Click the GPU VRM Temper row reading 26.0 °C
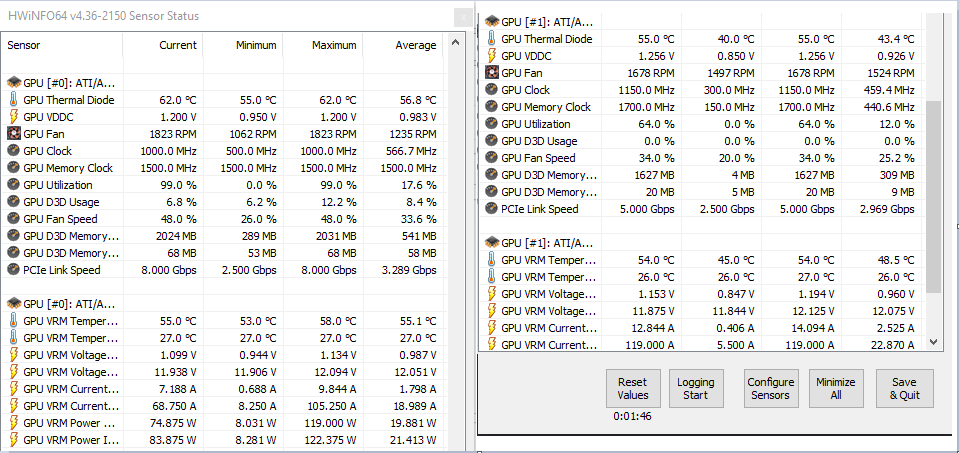959x453 pixels. click(703, 277)
